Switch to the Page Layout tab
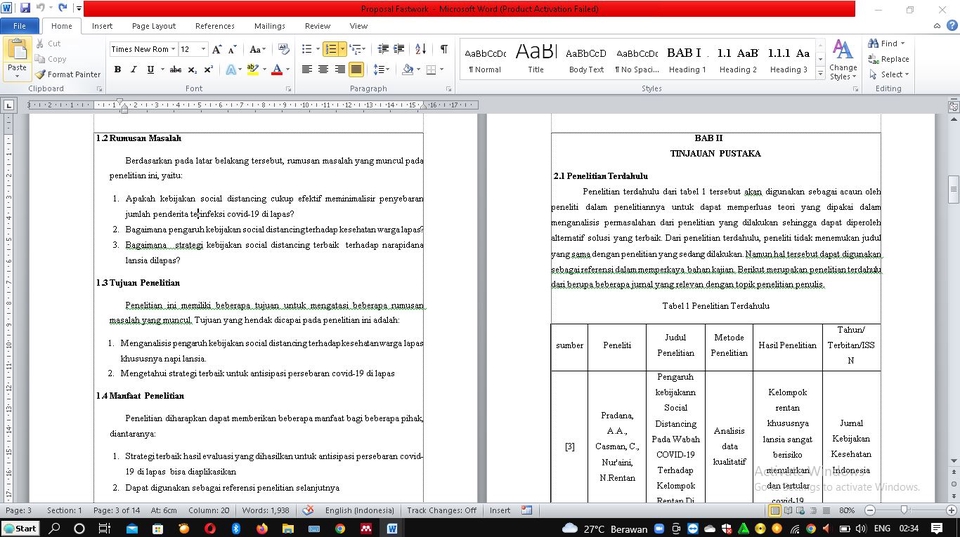 154,26
